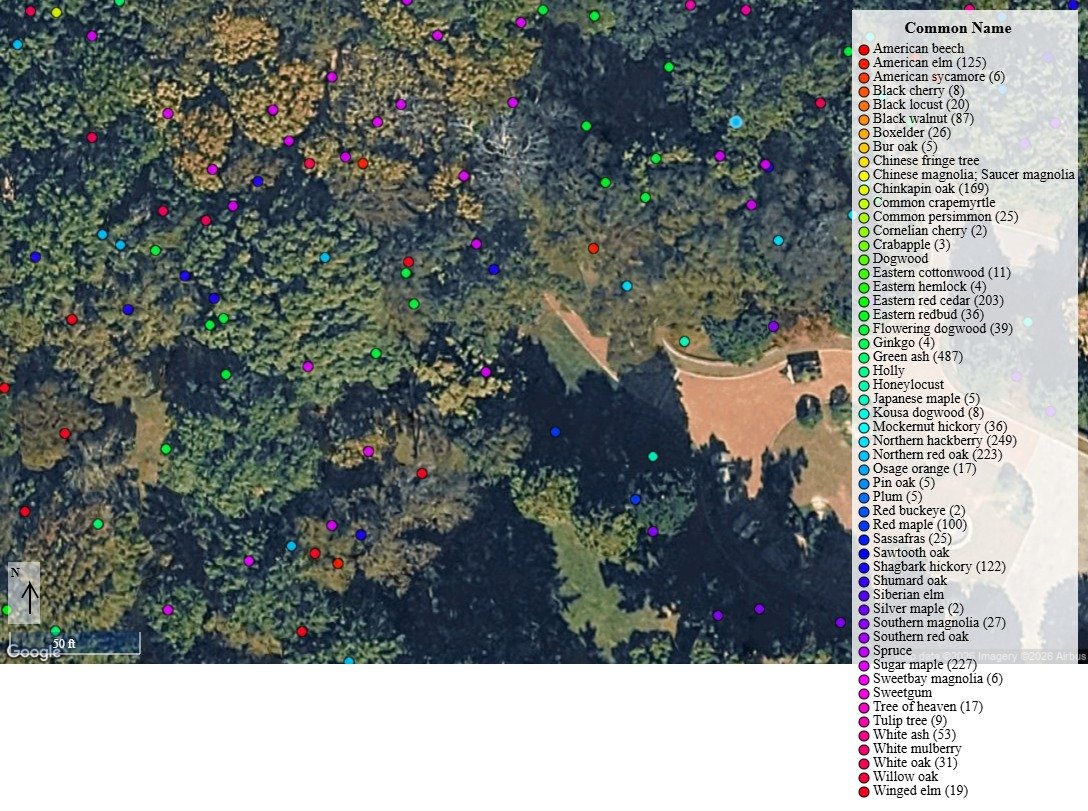Click the Eastern red cedar (203) dot
This screenshot has height=811, width=1088.
click(864, 302)
